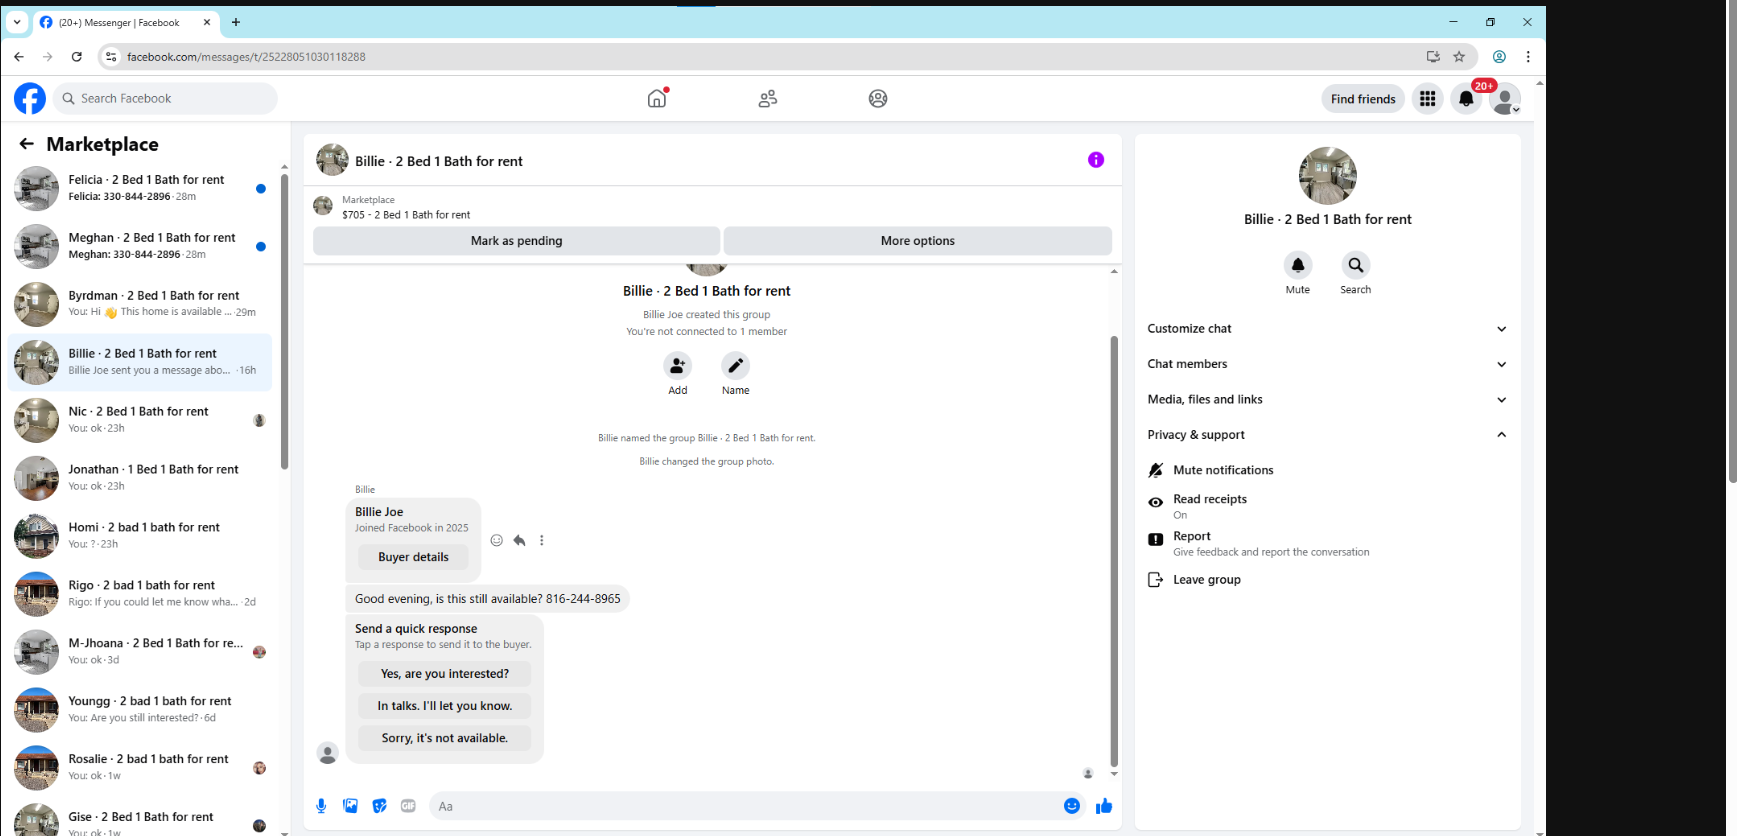Viewport: 1737px width, 836px height.
Task: Click the chat messages scrollbar
Action: click(x=1114, y=550)
